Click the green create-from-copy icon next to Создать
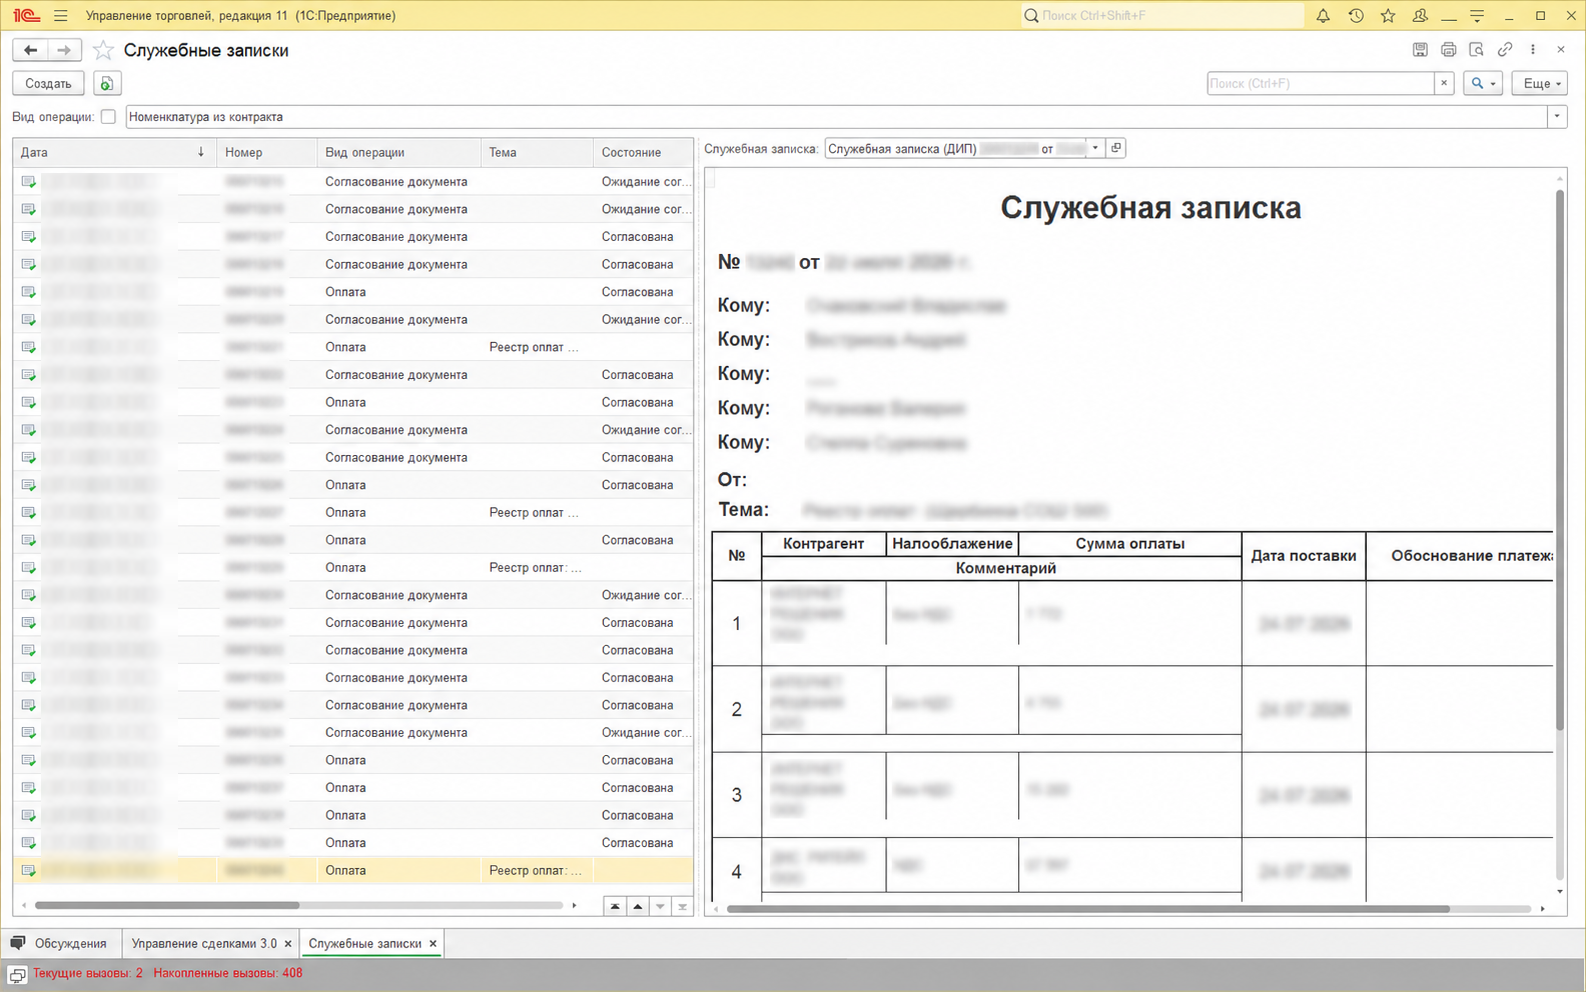This screenshot has height=992, width=1586. (107, 84)
